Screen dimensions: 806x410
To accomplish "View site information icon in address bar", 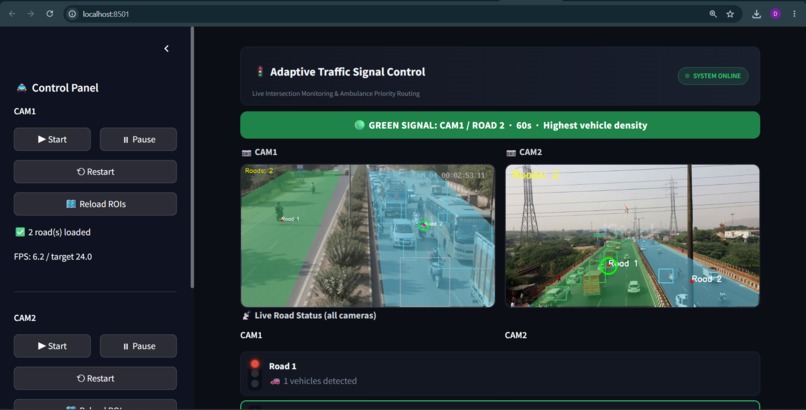I will point(72,14).
